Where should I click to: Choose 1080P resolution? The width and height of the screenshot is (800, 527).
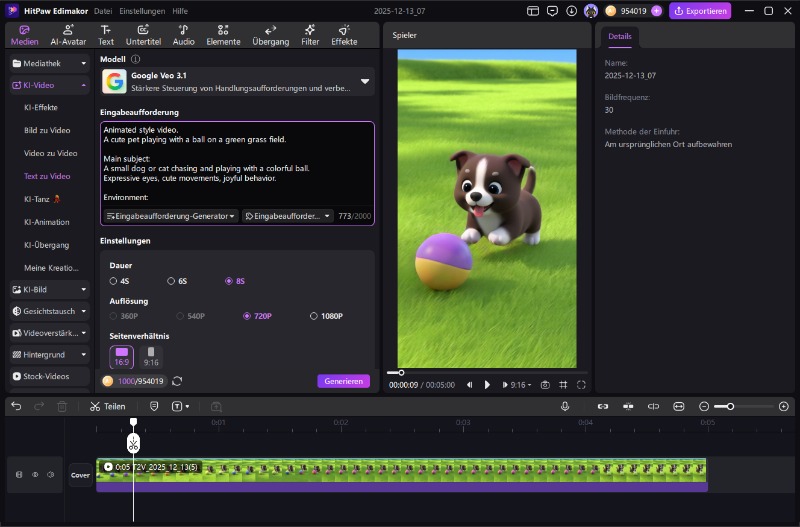[327, 316]
